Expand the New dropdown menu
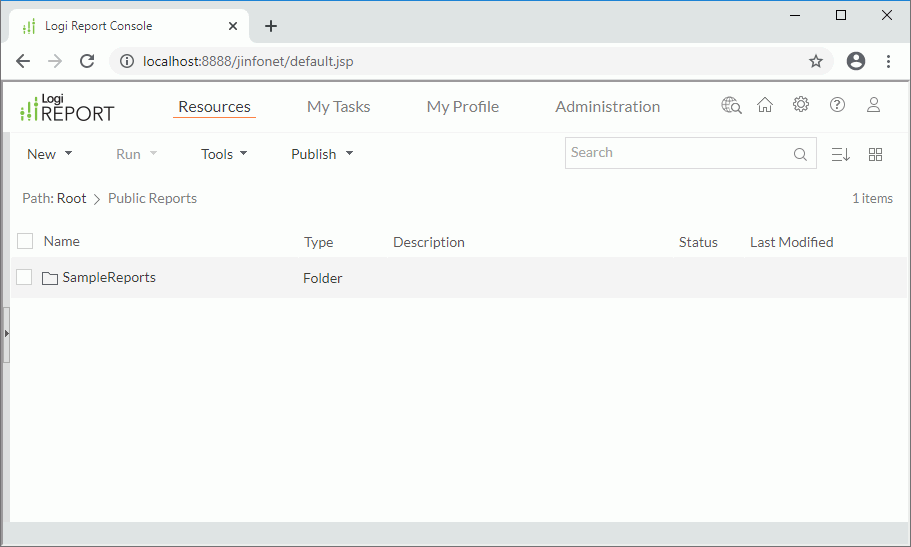 point(49,154)
